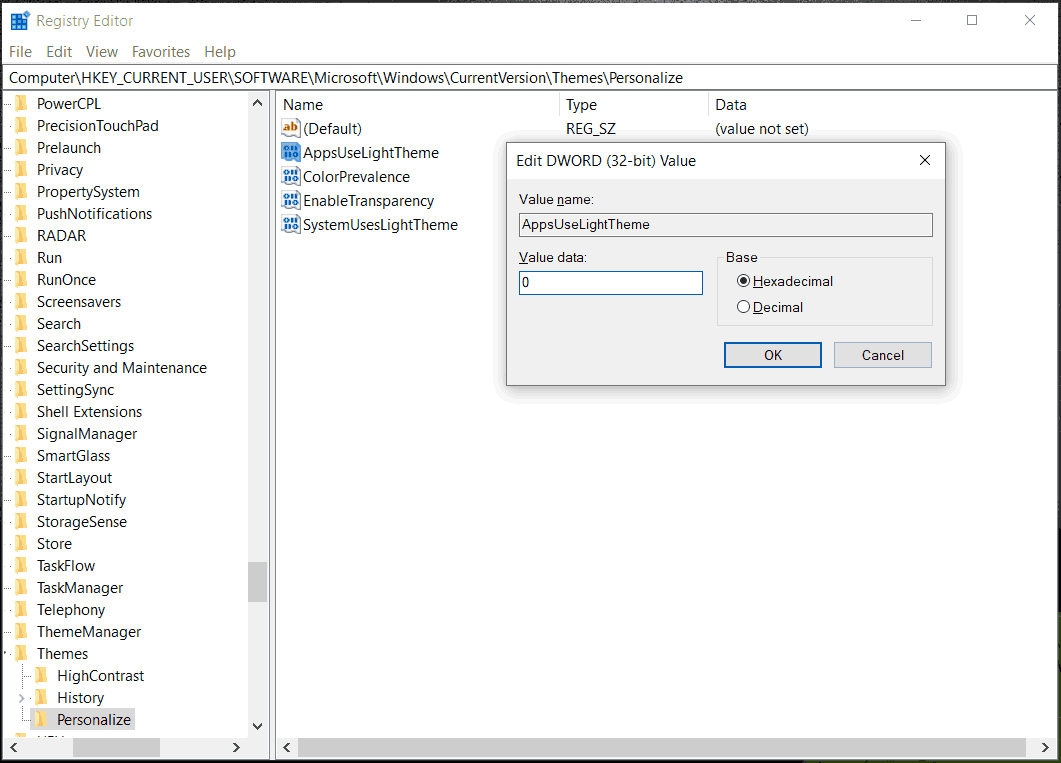Screen dimensions: 1061x763
Task: Select the Store key in the tree
Action: coord(54,544)
